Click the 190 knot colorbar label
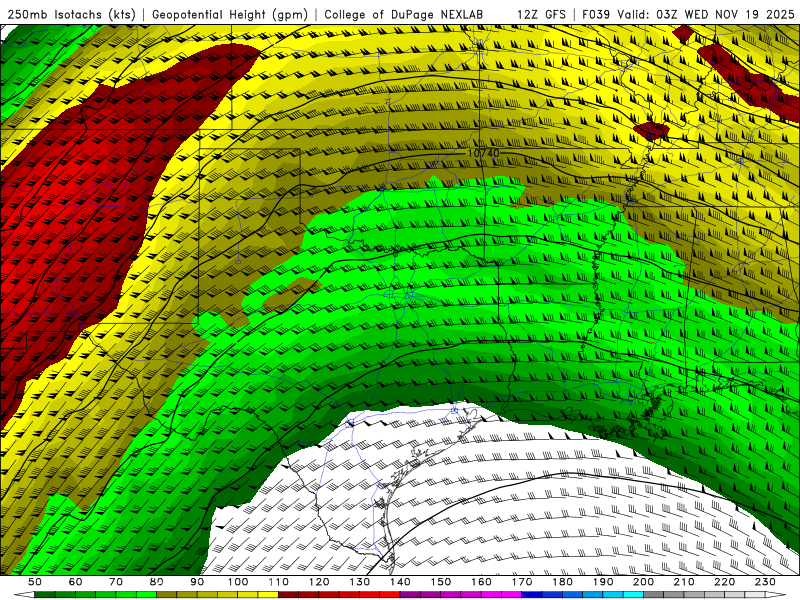Screen dimensions: 800x600 tap(603, 582)
